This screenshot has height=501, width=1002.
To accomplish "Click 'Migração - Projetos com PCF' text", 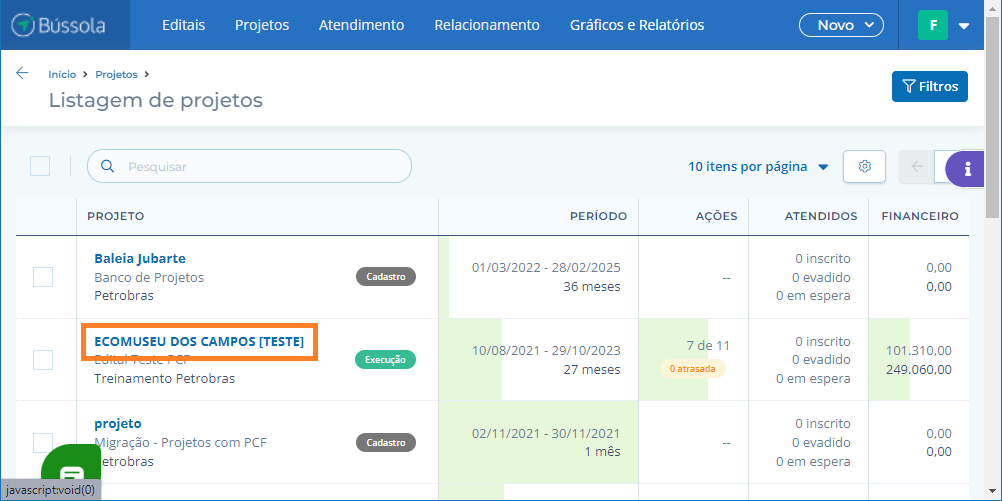I will [180, 442].
